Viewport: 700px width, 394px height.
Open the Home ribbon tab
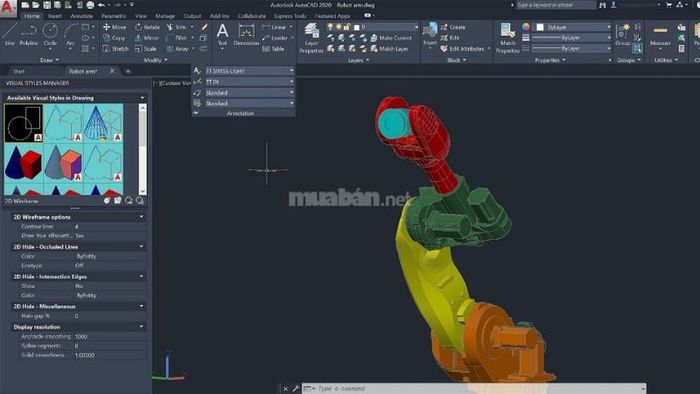31,16
